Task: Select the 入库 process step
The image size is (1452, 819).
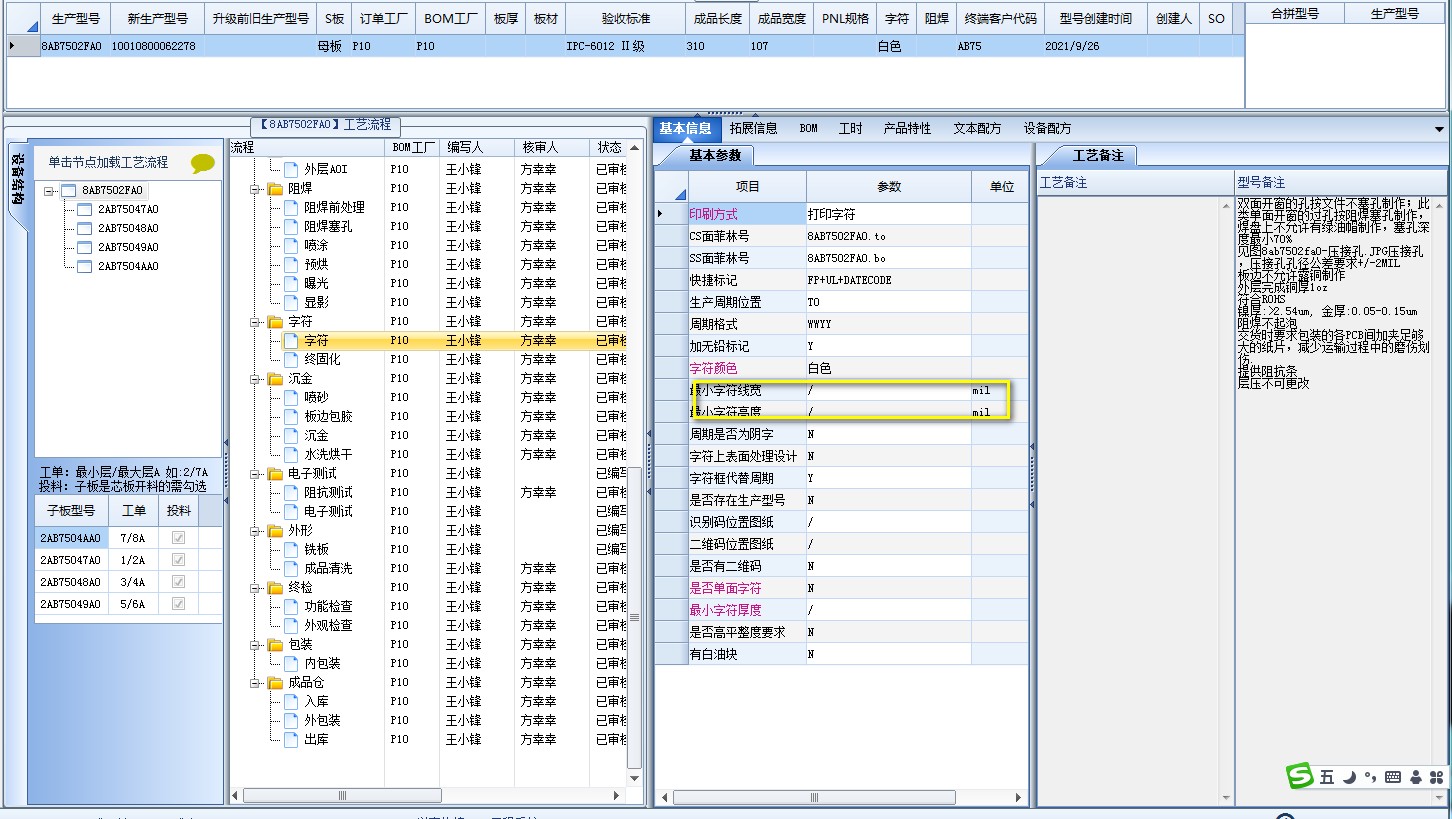Action: click(316, 701)
